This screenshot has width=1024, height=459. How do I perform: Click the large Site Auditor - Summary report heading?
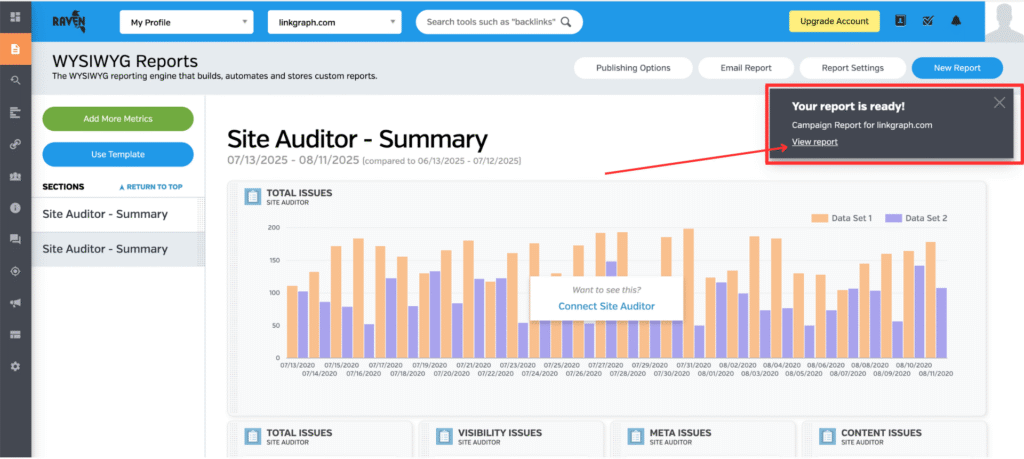tap(357, 139)
